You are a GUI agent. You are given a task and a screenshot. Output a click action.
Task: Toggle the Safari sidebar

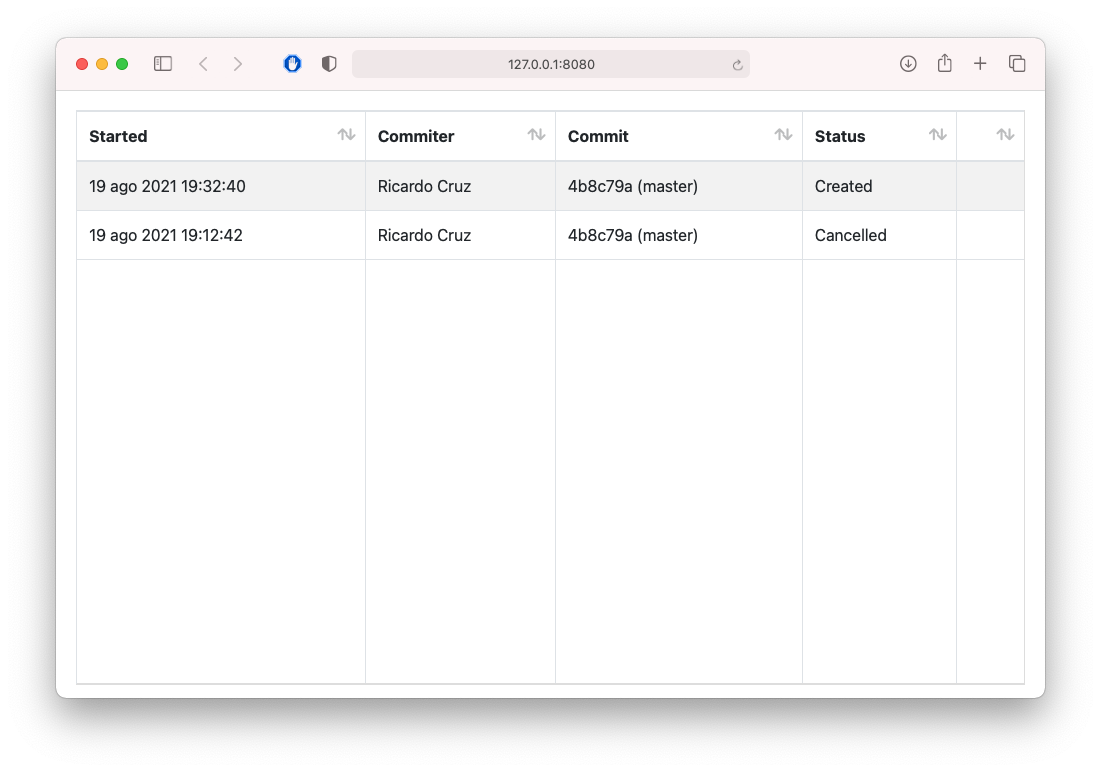coord(162,63)
